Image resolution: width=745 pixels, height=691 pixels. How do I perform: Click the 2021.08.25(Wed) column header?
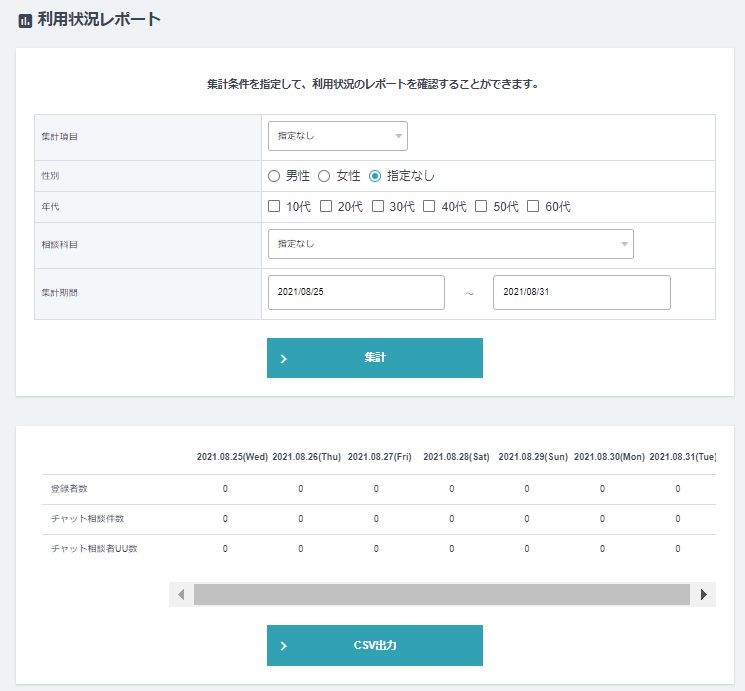232,457
